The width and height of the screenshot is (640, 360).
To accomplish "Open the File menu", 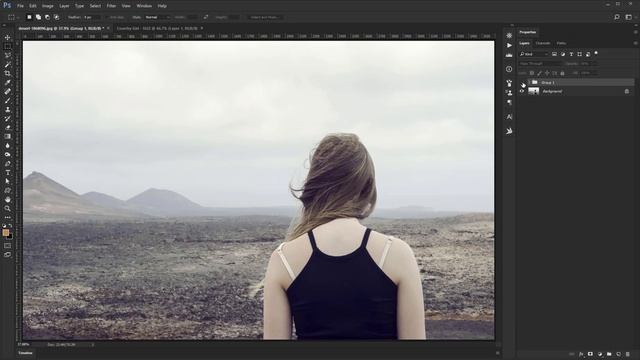I will pyautogui.click(x=20, y=6).
